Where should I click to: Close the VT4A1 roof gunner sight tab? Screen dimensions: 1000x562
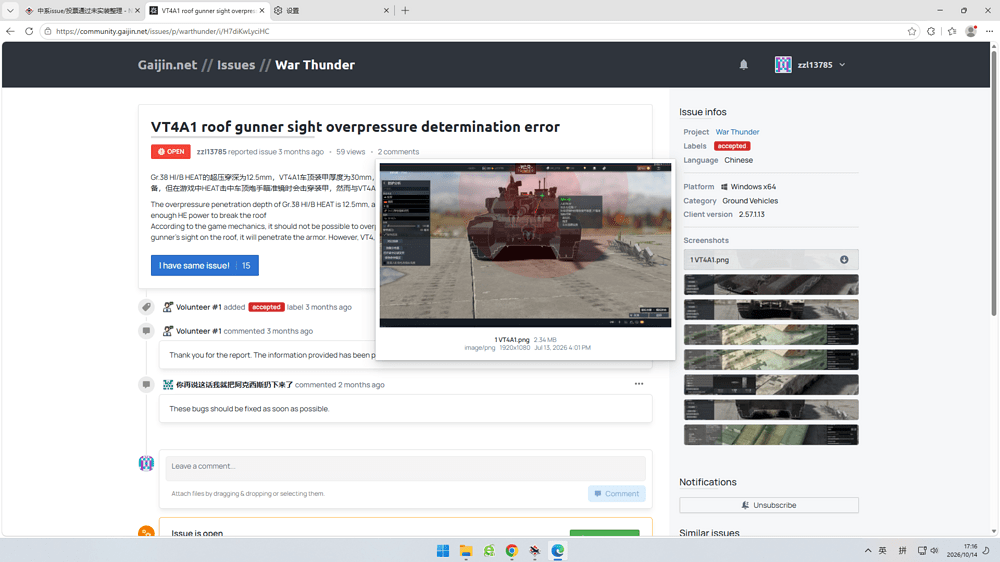point(261,11)
